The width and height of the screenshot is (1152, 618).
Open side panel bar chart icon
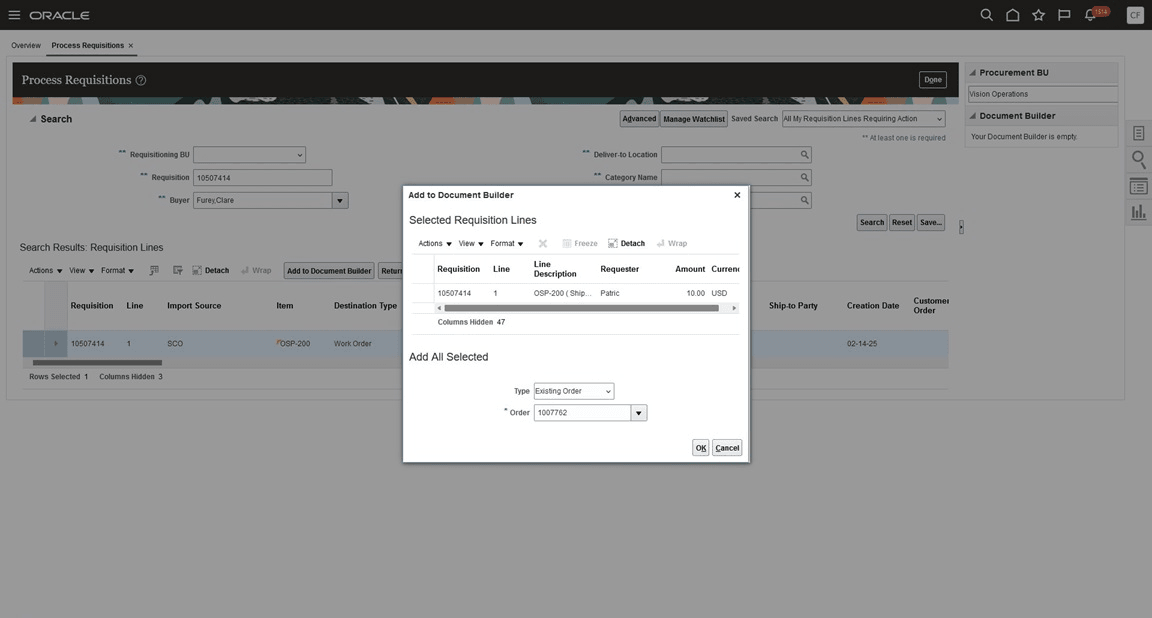coord(1138,212)
